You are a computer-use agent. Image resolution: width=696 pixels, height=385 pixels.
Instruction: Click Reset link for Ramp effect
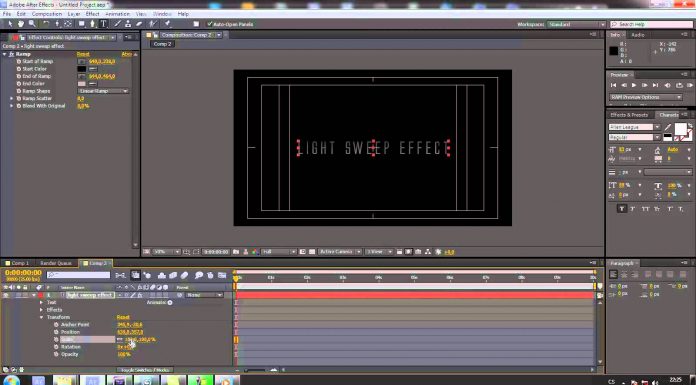[x=83, y=54]
